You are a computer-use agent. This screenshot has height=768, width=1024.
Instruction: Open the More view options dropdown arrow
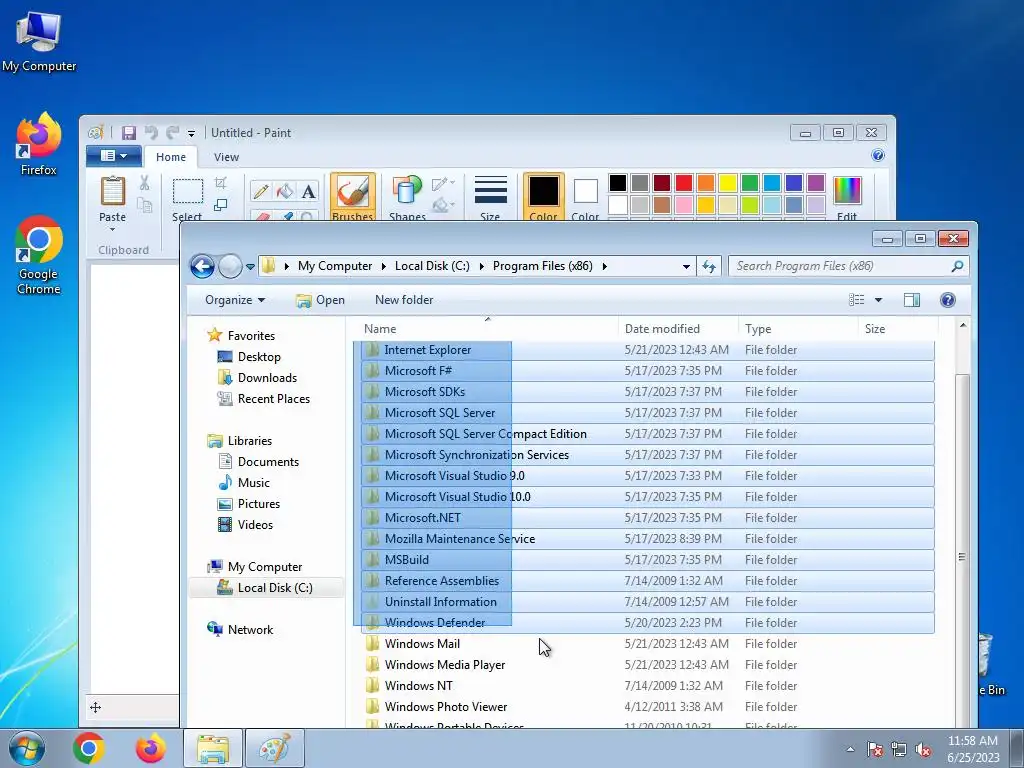pyautogui.click(x=878, y=300)
